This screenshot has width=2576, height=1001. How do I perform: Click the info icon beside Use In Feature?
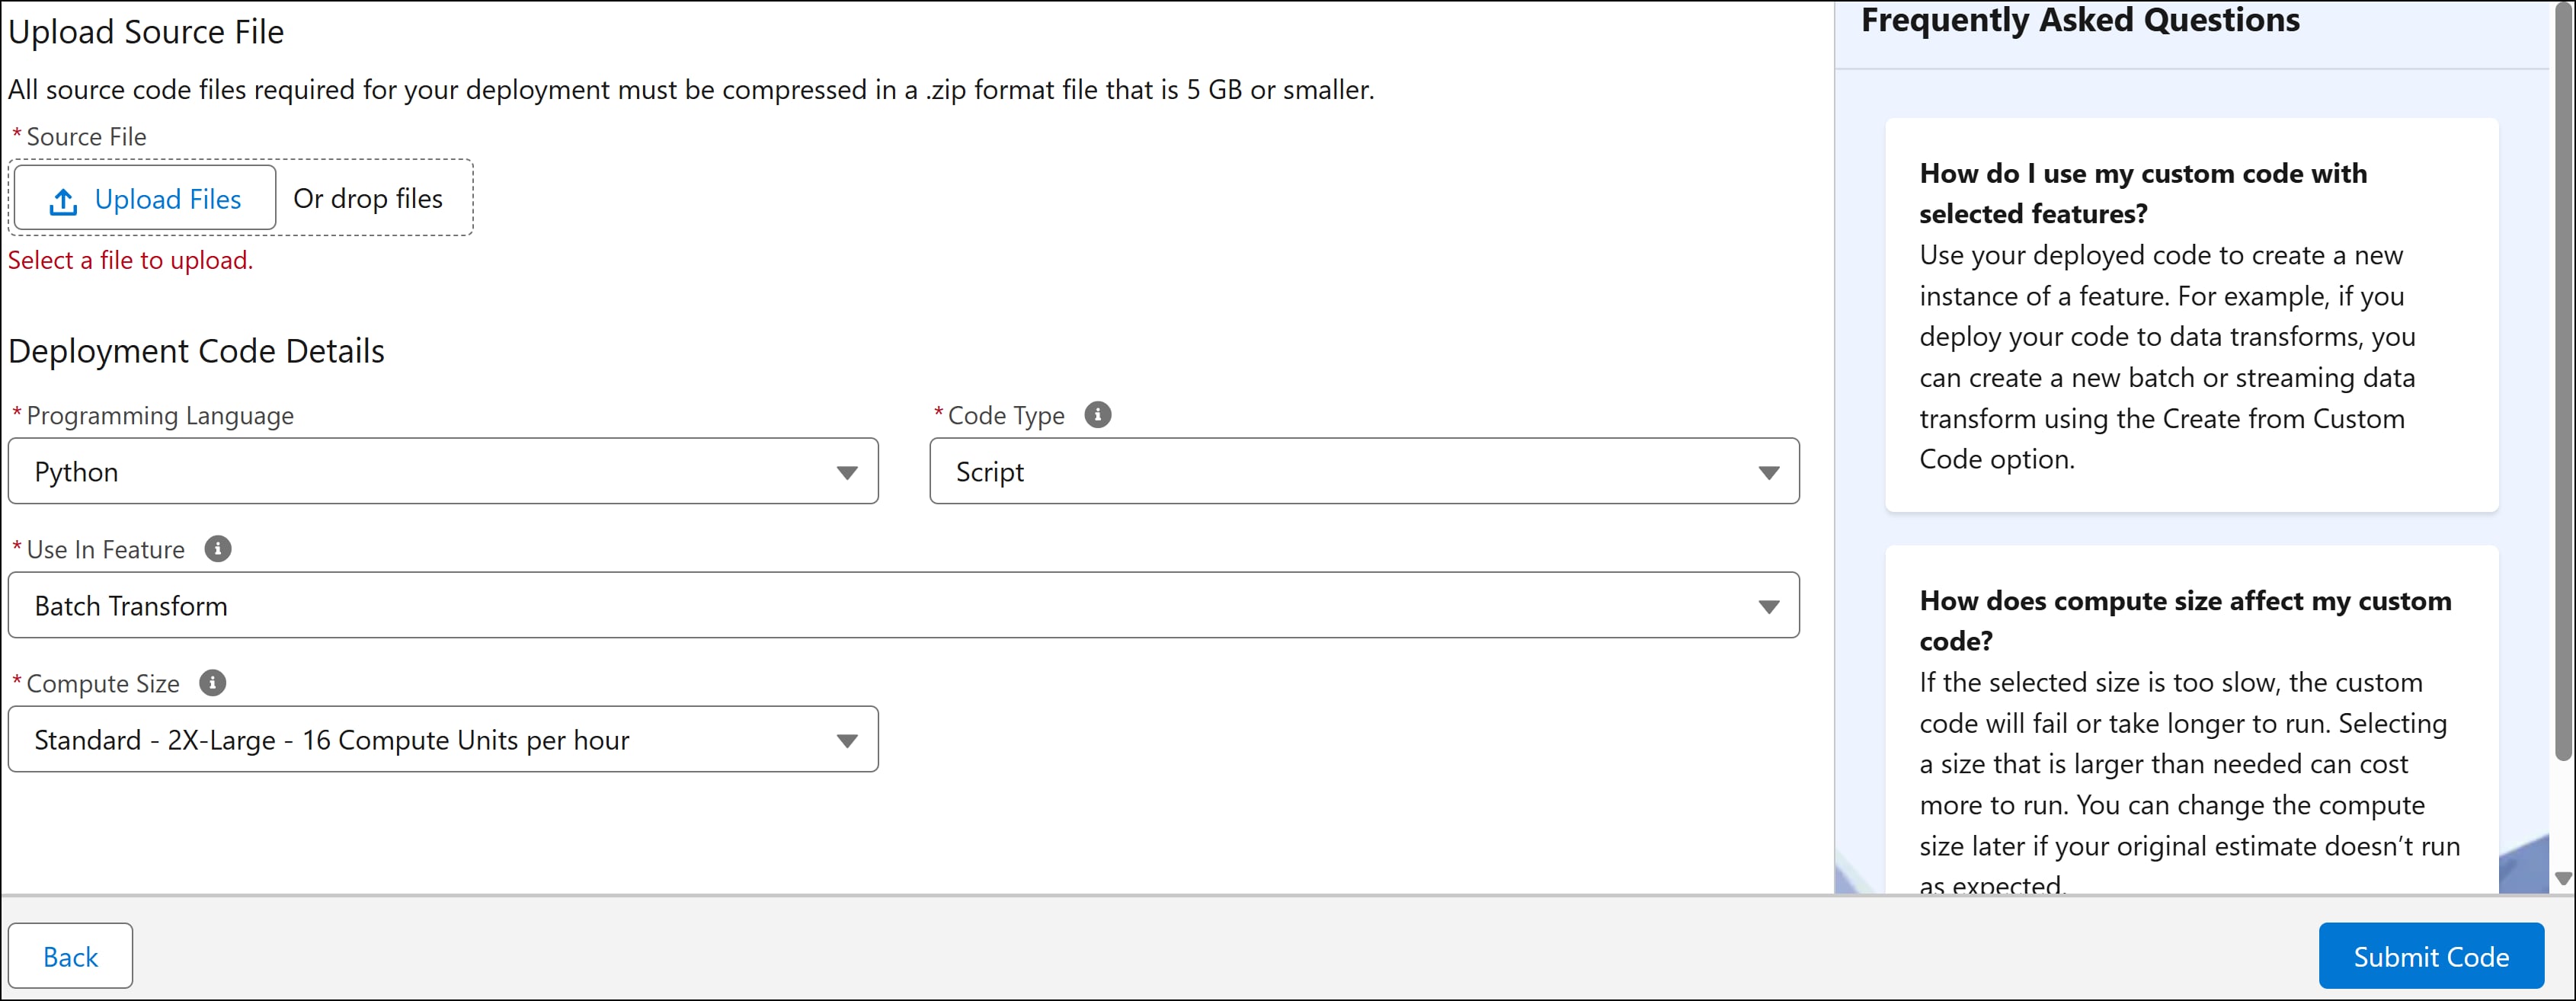point(217,548)
